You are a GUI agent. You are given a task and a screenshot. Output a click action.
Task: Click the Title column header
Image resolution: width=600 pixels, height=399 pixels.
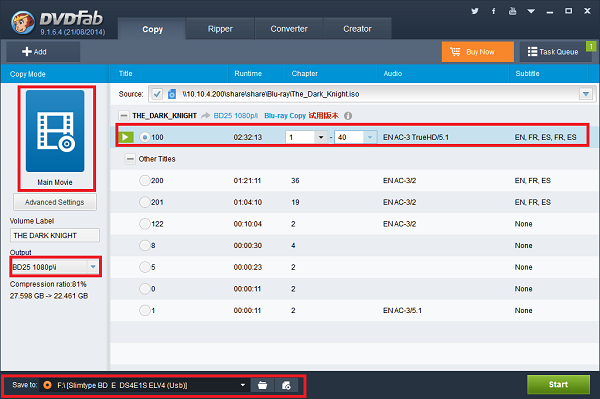(x=169, y=73)
